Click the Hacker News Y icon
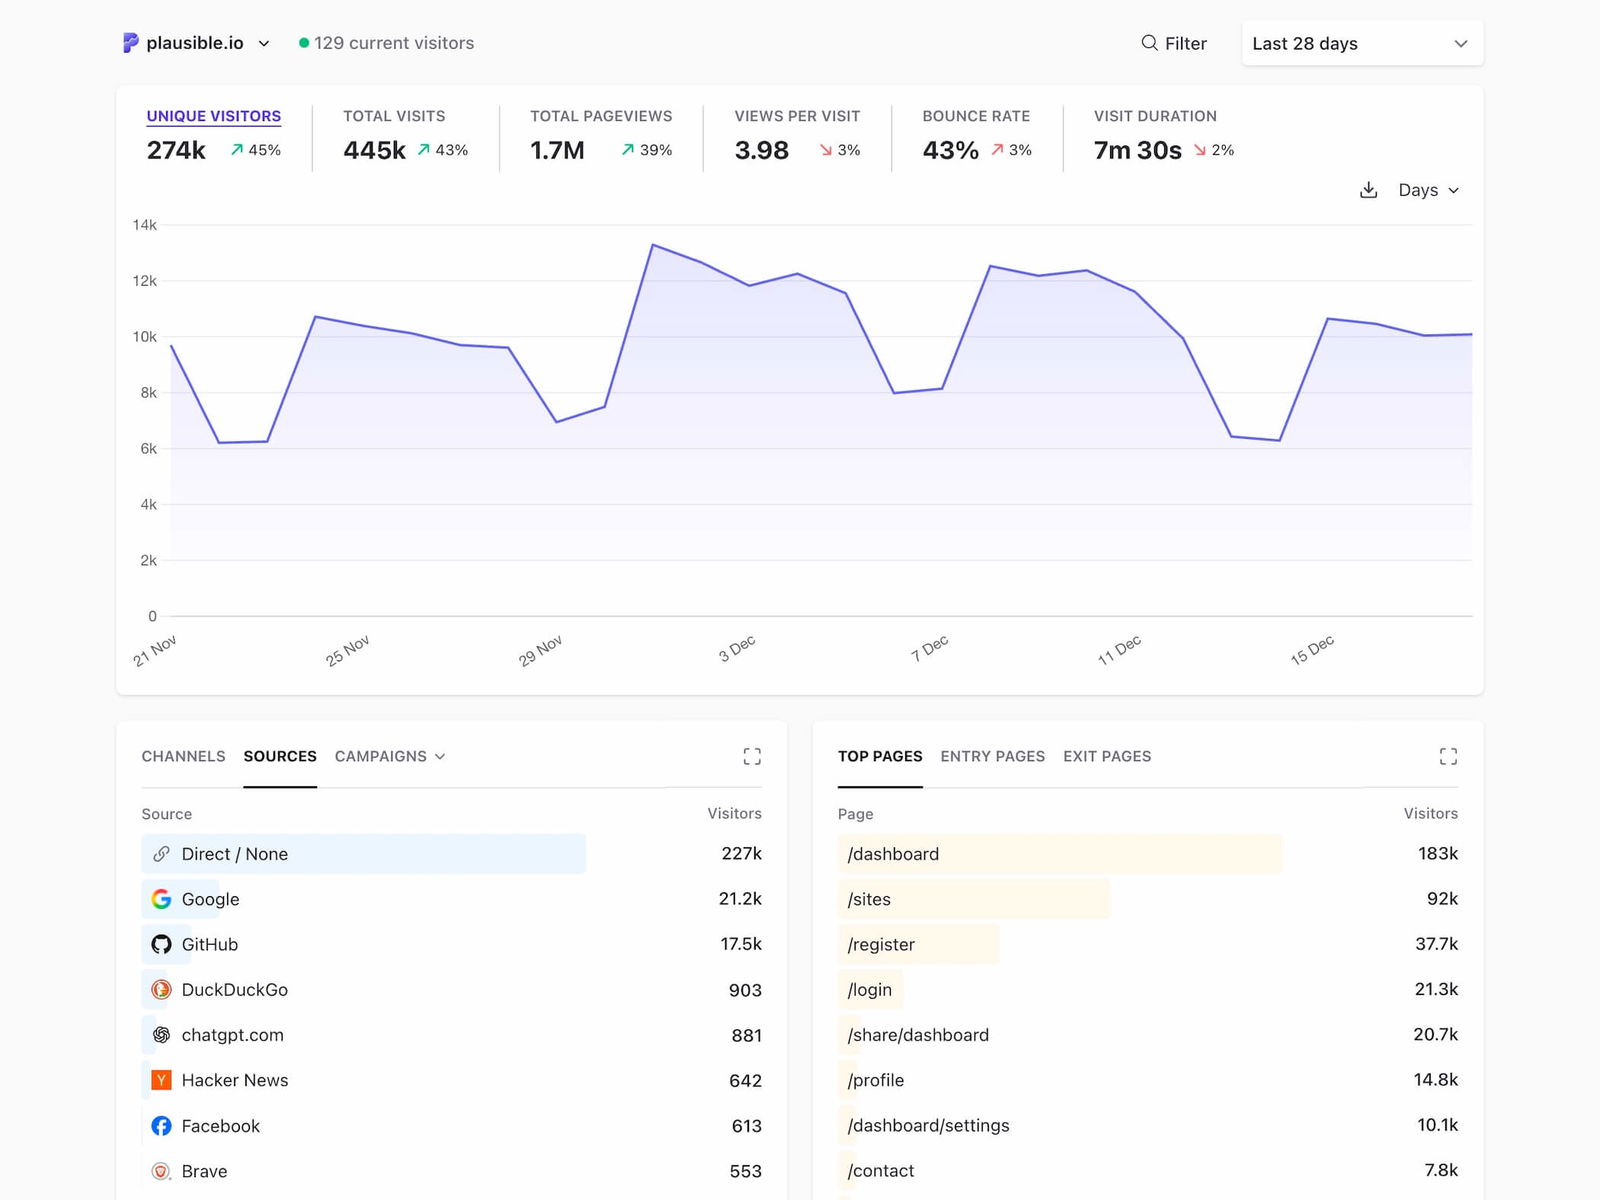Screen dimensions: 1600x1200 pyautogui.click(x=161, y=1080)
